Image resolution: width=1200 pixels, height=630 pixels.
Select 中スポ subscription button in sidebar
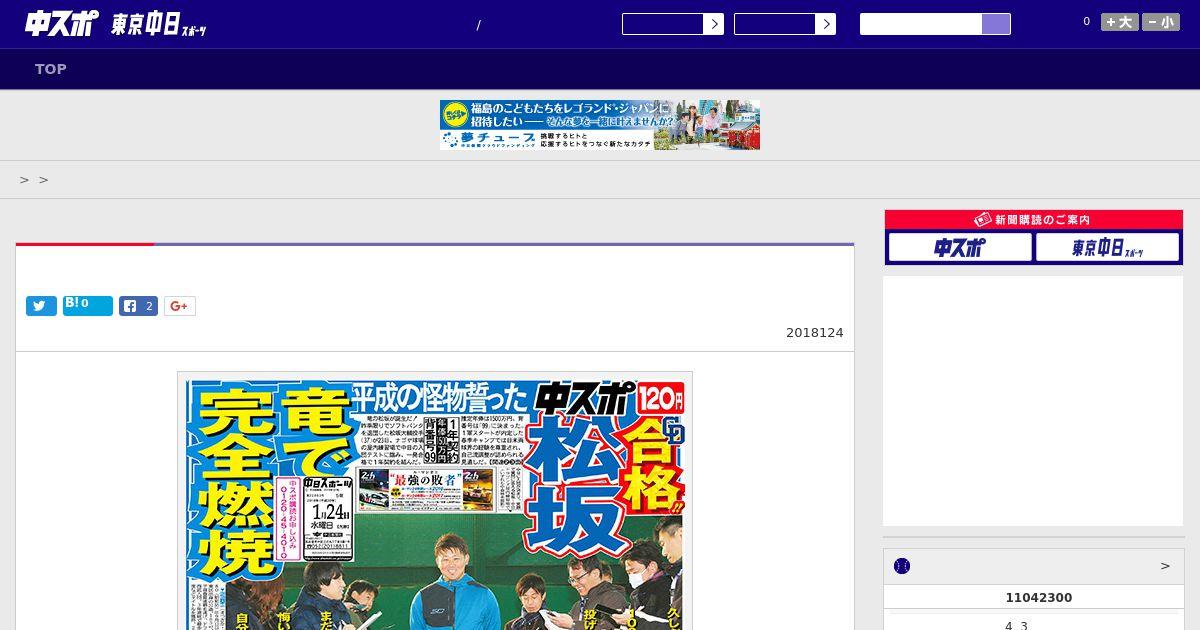[960, 247]
